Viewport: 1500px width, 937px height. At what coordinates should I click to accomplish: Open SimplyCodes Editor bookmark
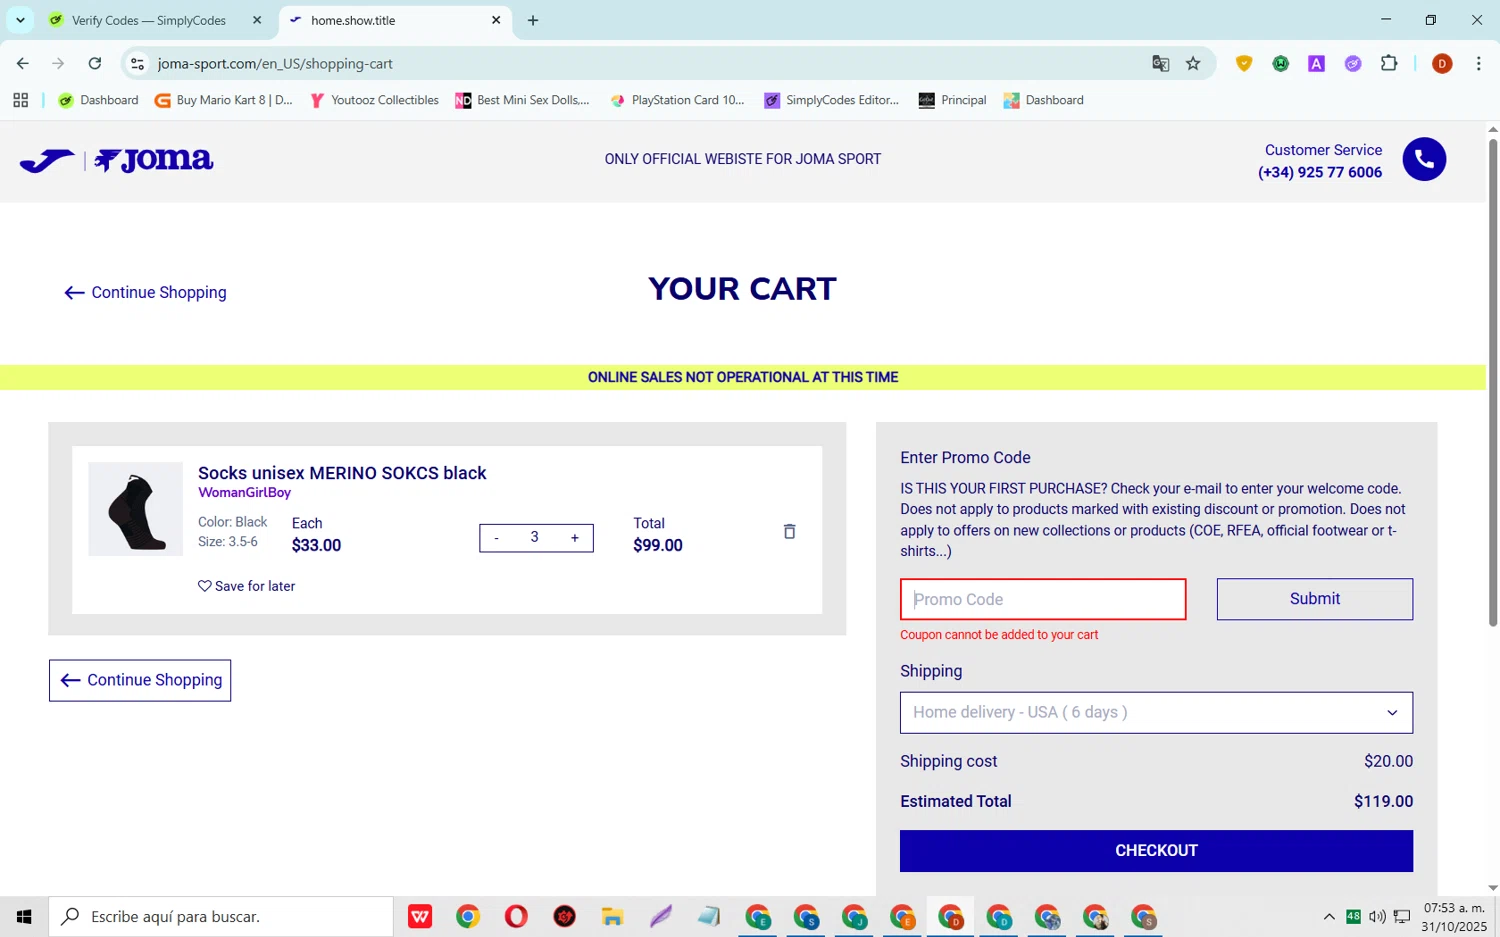[x=832, y=100]
